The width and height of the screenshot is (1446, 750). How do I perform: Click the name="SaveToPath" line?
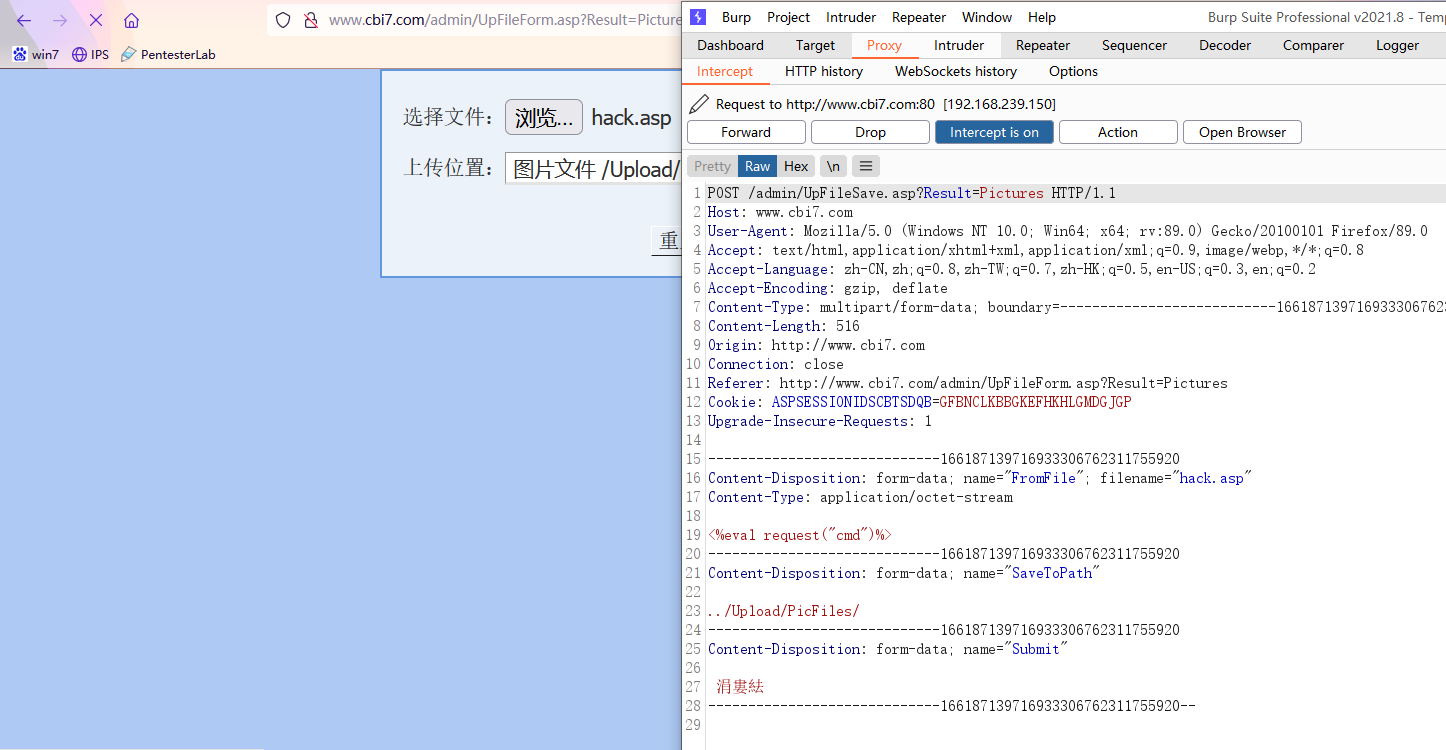(x=904, y=573)
